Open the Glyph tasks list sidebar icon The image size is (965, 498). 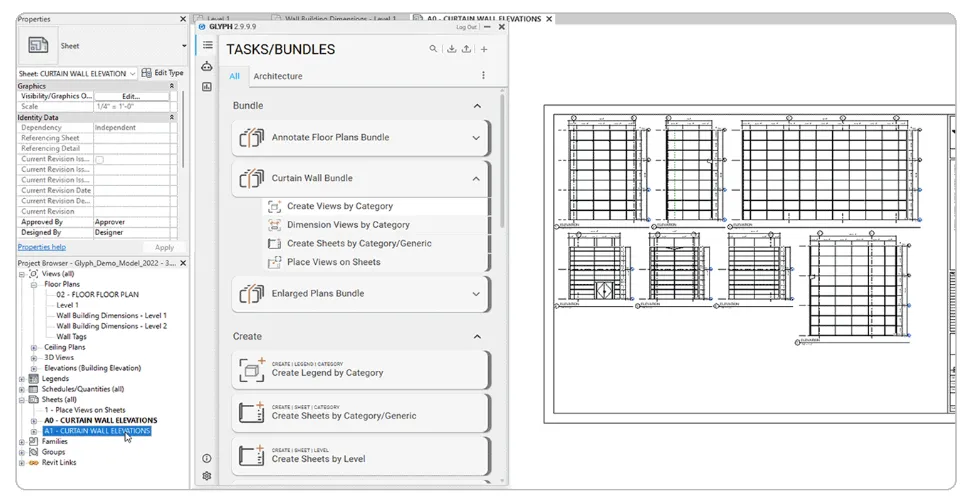click(207, 45)
